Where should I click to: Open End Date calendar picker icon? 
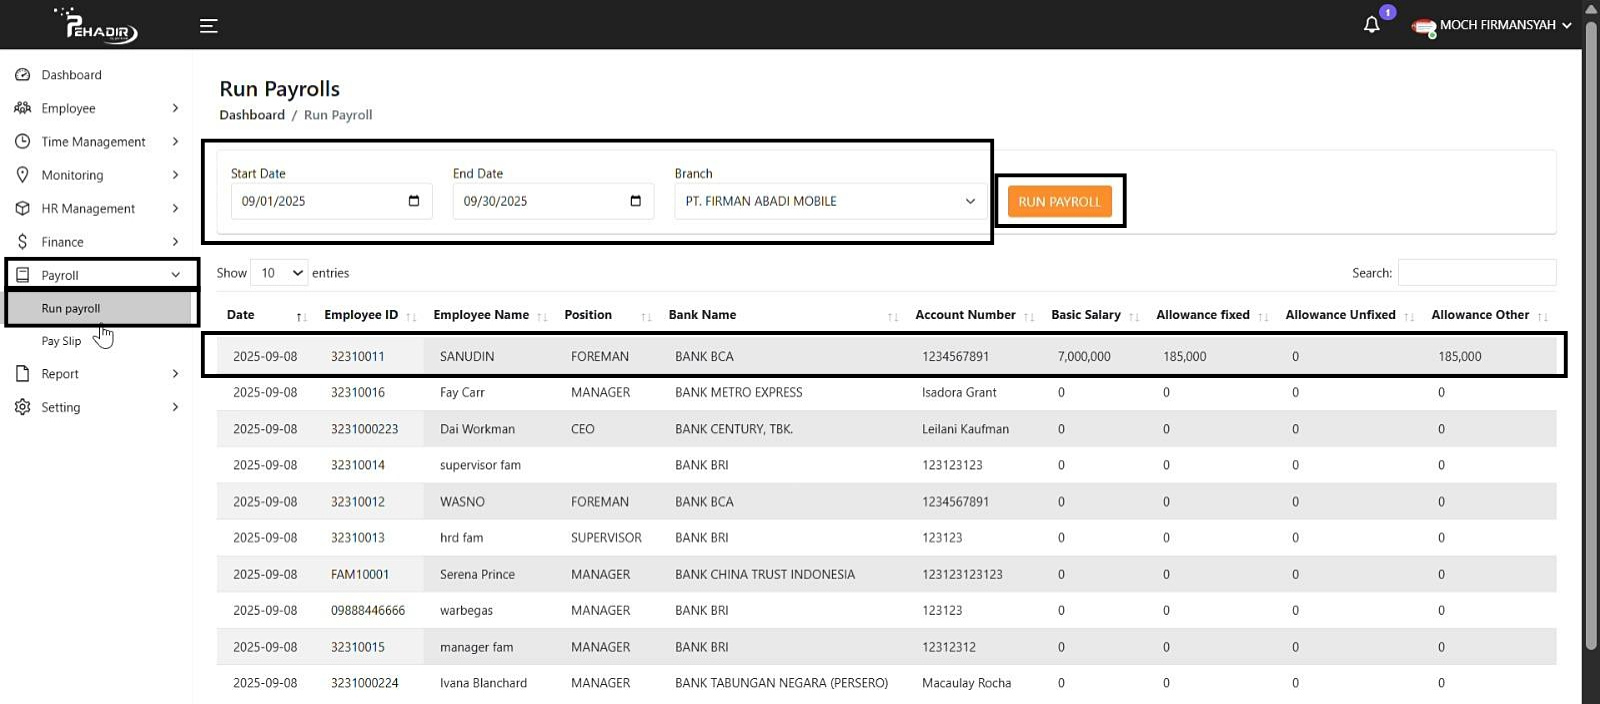635,201
